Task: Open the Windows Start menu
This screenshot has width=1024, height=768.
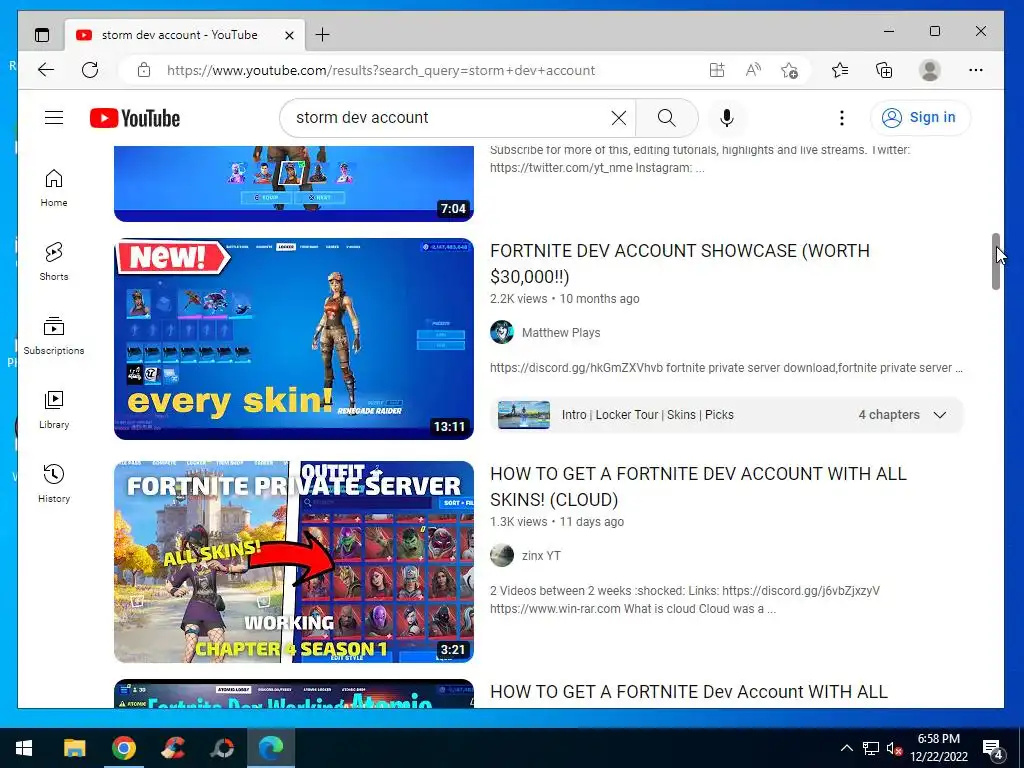Action: (x=24, y=748)
